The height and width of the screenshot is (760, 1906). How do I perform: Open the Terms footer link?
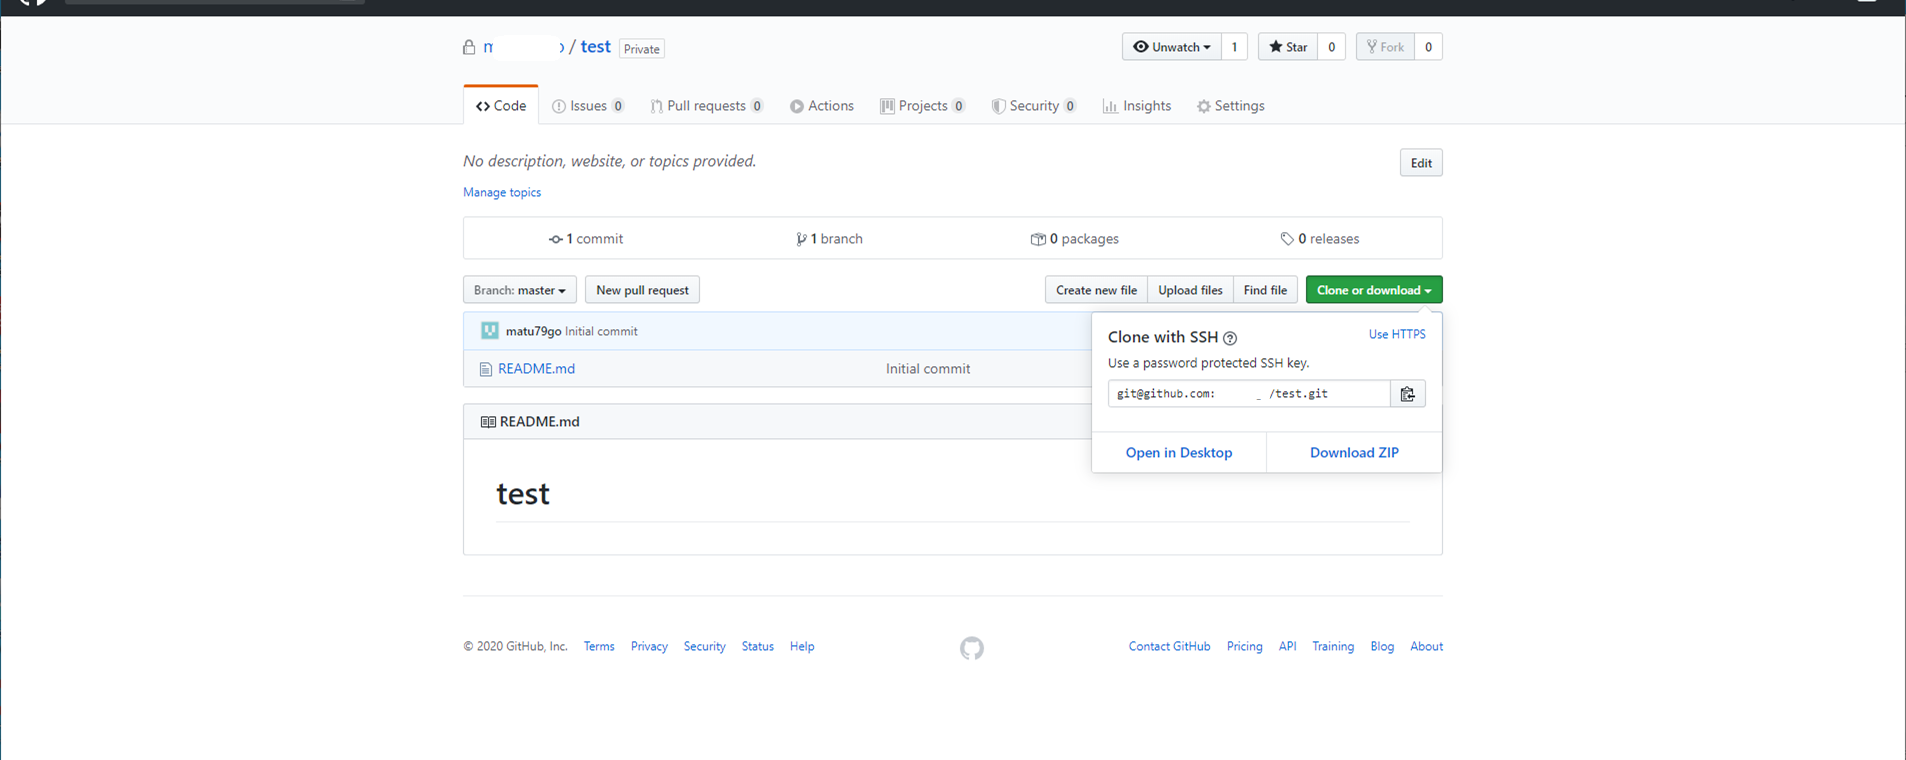[x=599, y=647]
